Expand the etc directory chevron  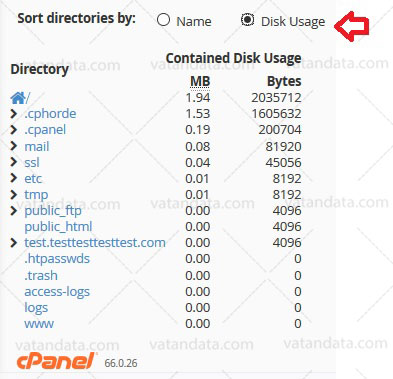[13, 178]
